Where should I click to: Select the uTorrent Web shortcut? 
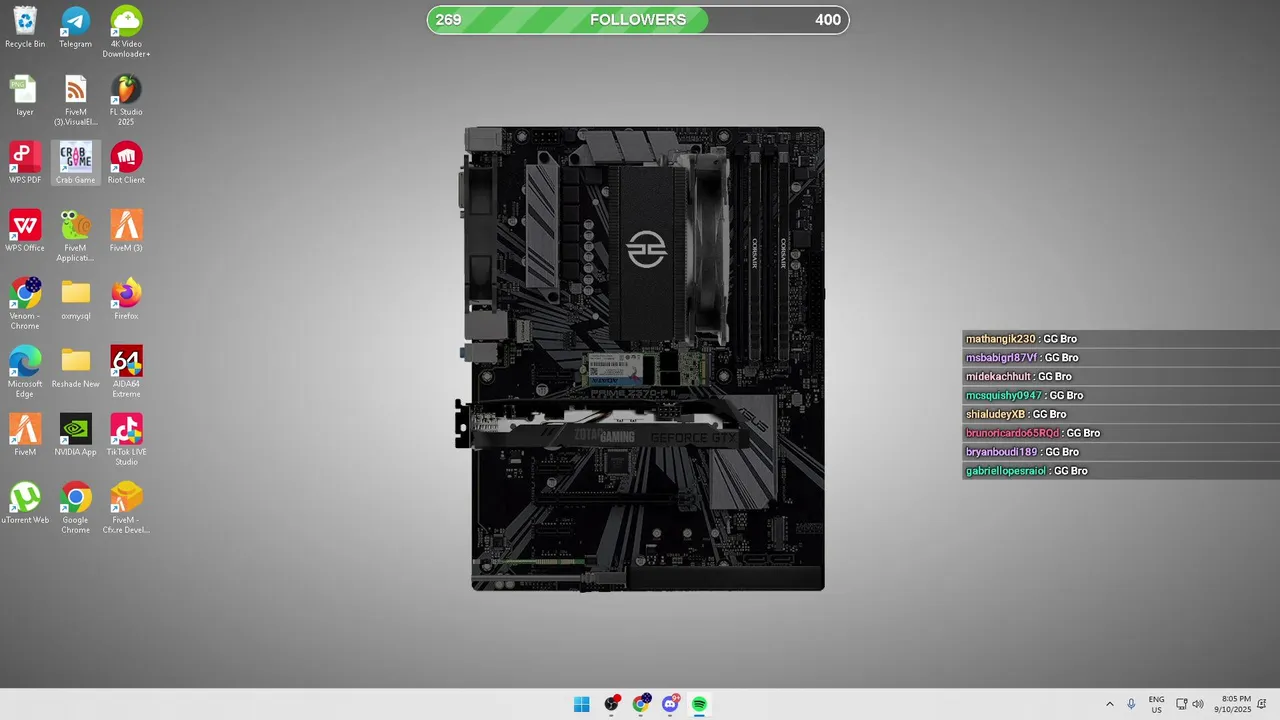click(25, 504)
